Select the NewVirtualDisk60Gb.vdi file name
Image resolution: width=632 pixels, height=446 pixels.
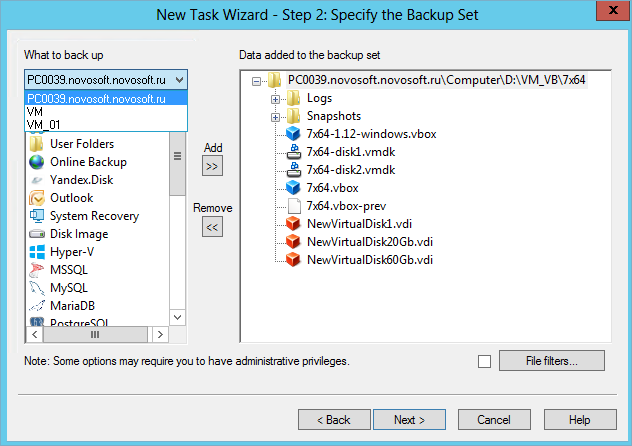(370, 260)
